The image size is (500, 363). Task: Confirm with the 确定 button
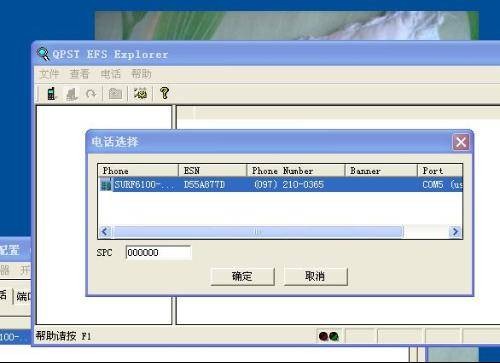tap(243, 276)
